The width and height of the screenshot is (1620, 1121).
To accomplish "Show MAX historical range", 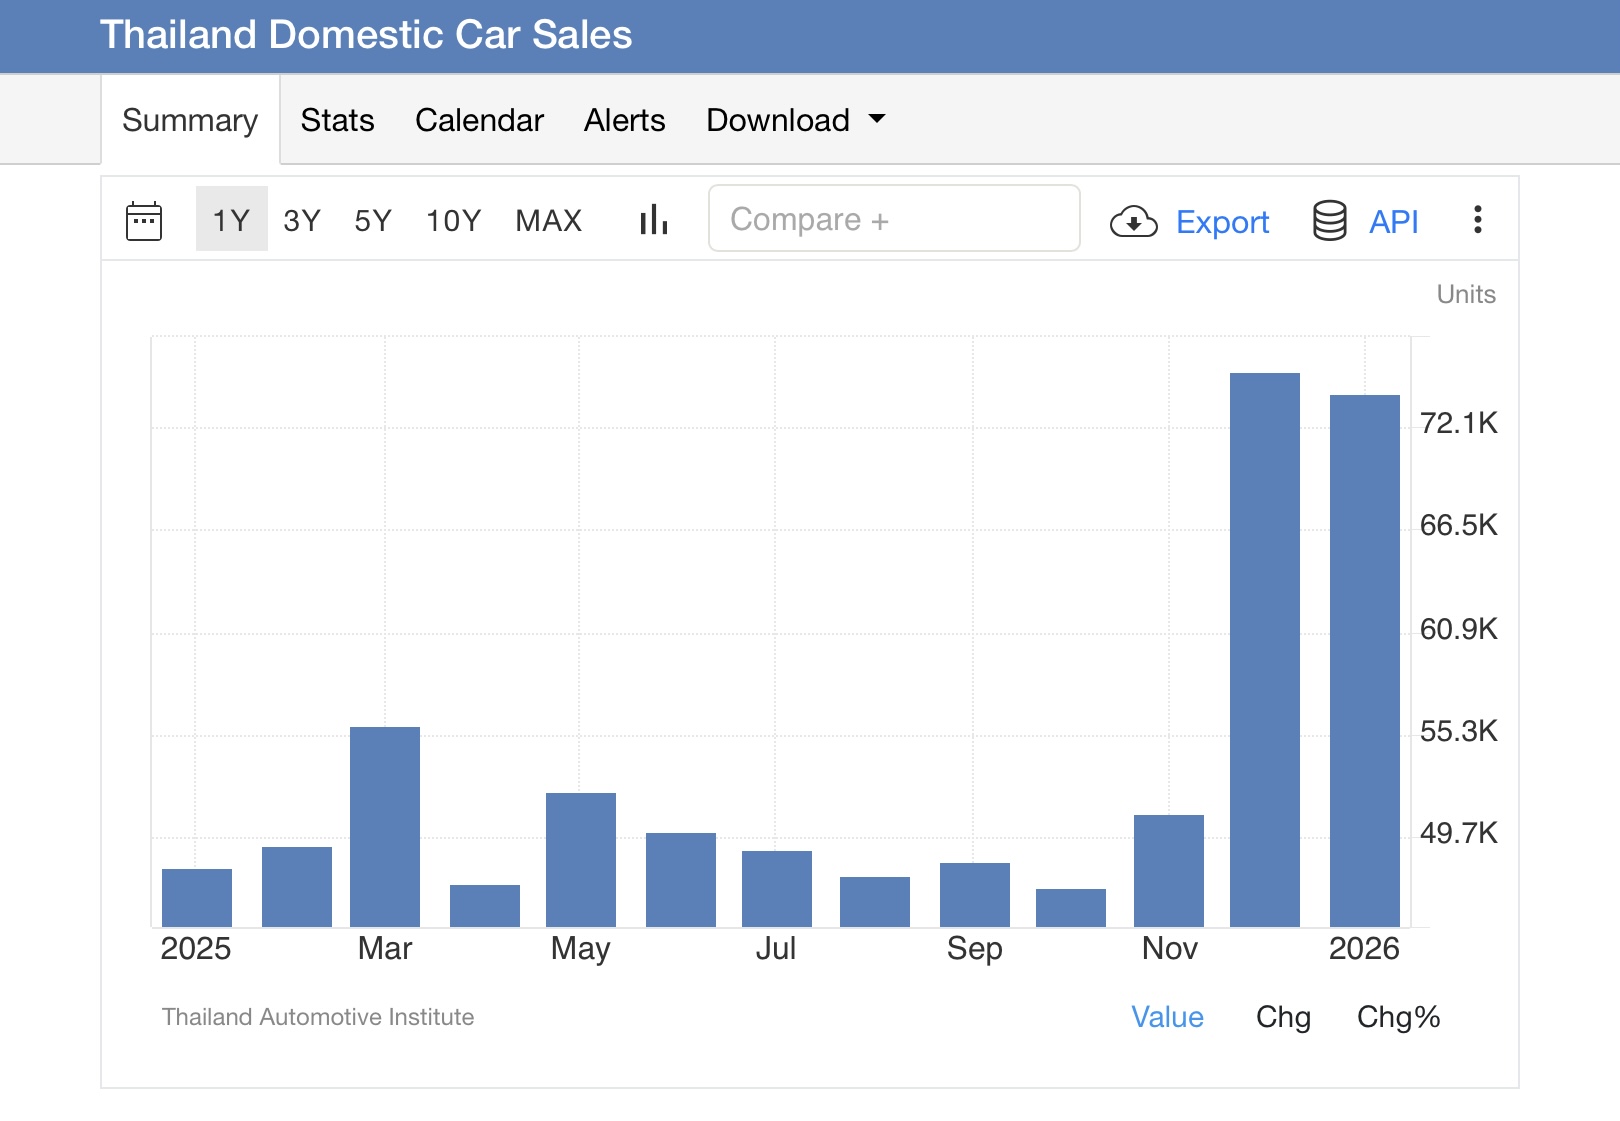I will 548,220.
